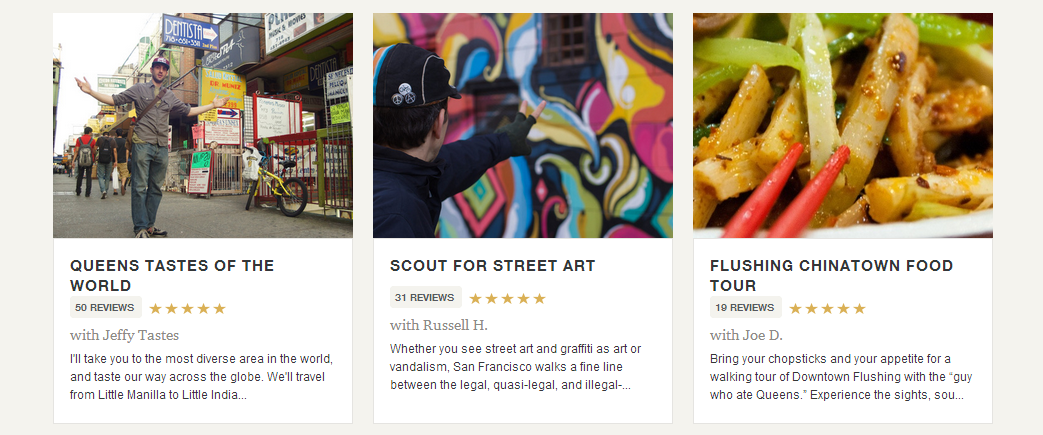Click the 50 Reviews badge
The height and width of the screenshot is (435, 1043).
(105, 308)
